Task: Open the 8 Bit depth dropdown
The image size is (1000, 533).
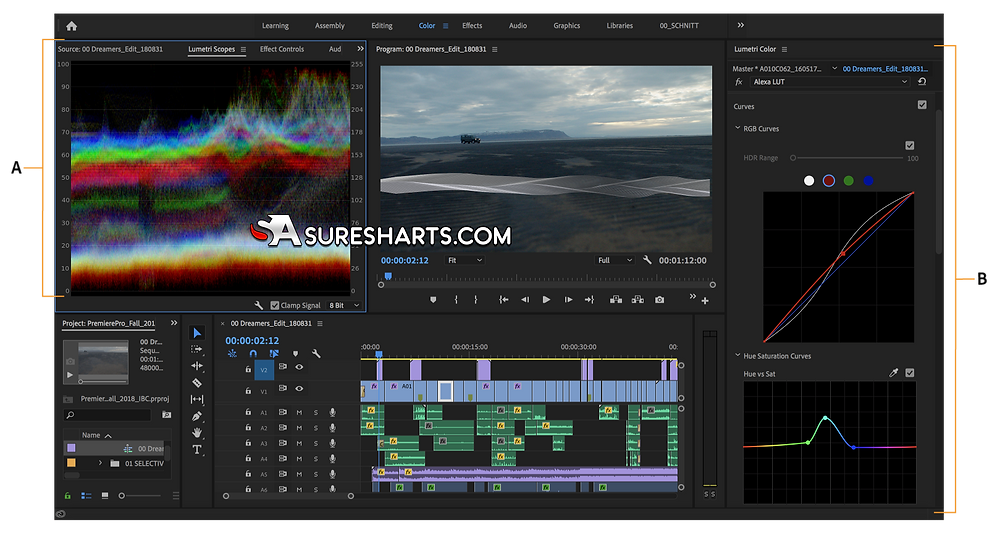Action: click(344, 305)
